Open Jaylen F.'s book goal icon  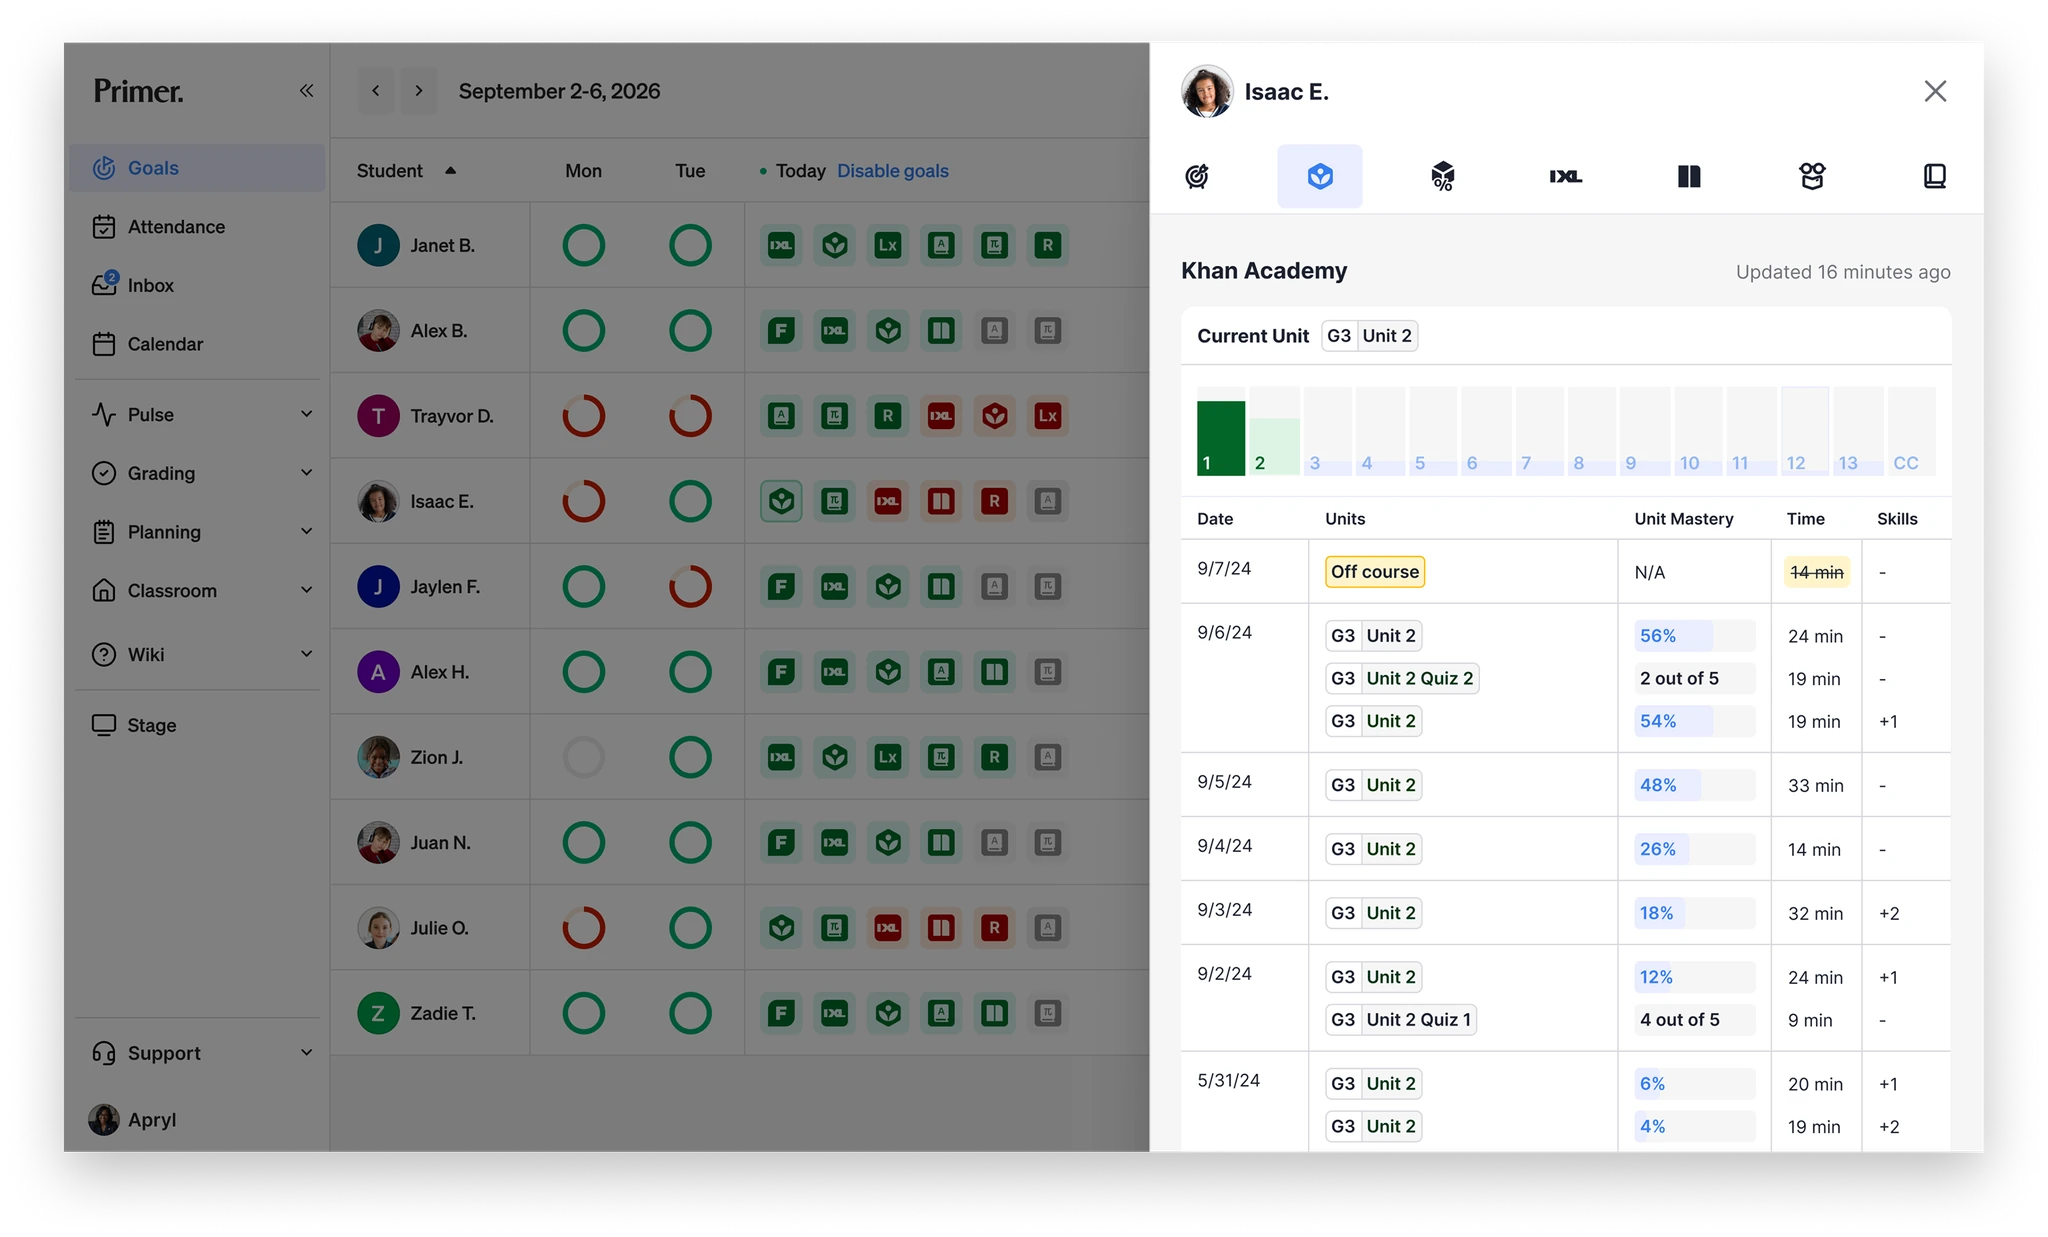[x=941, y=587]
